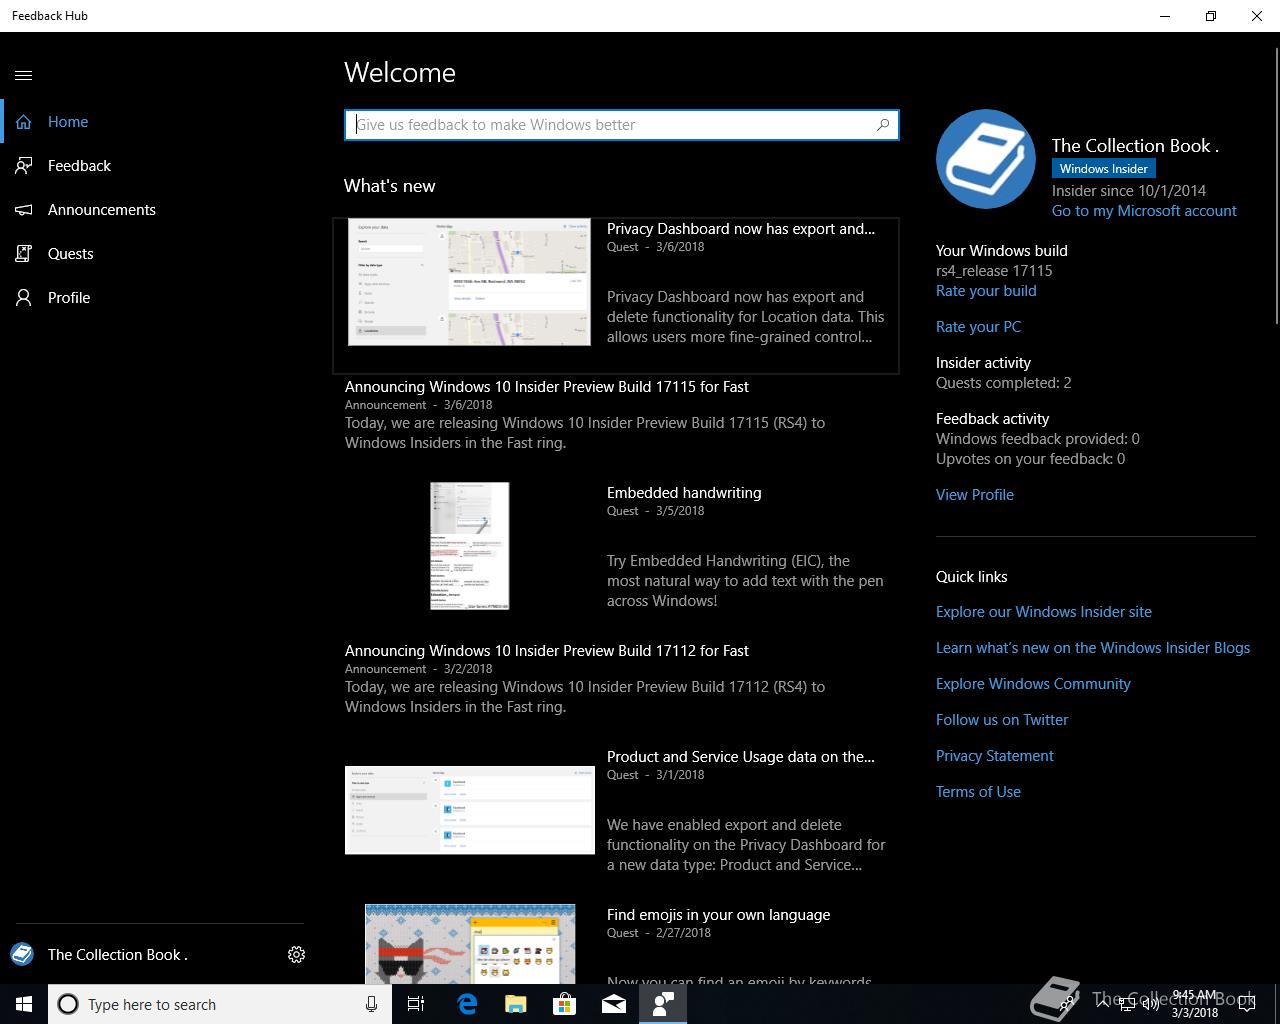Click The Collection Book profile avatar
Image resolution: width=1280 pixels, height=1024 pixels.
tap(986, 159)
